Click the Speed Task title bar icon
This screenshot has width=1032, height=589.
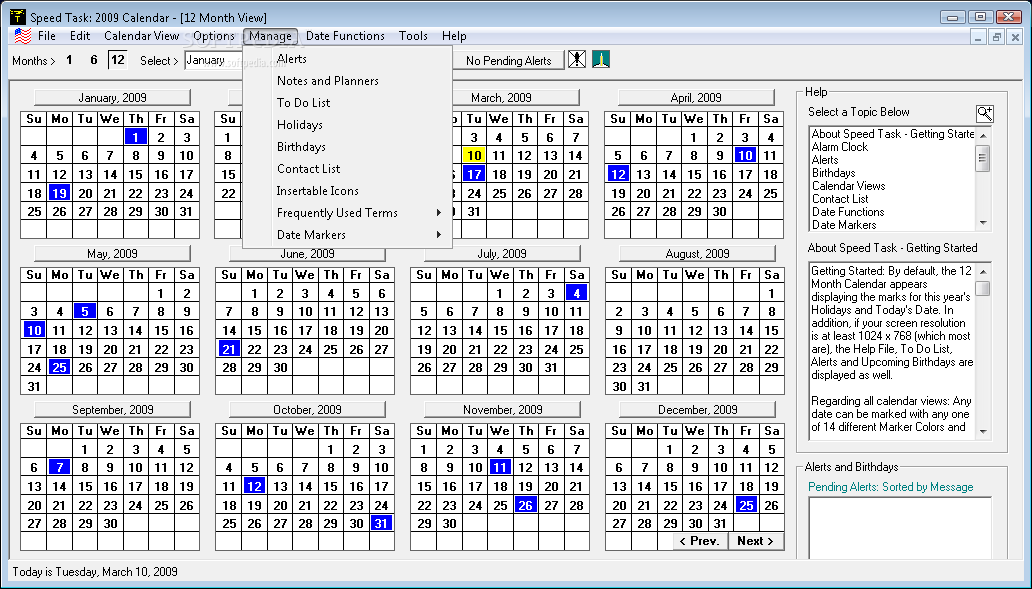click(18, 16)
